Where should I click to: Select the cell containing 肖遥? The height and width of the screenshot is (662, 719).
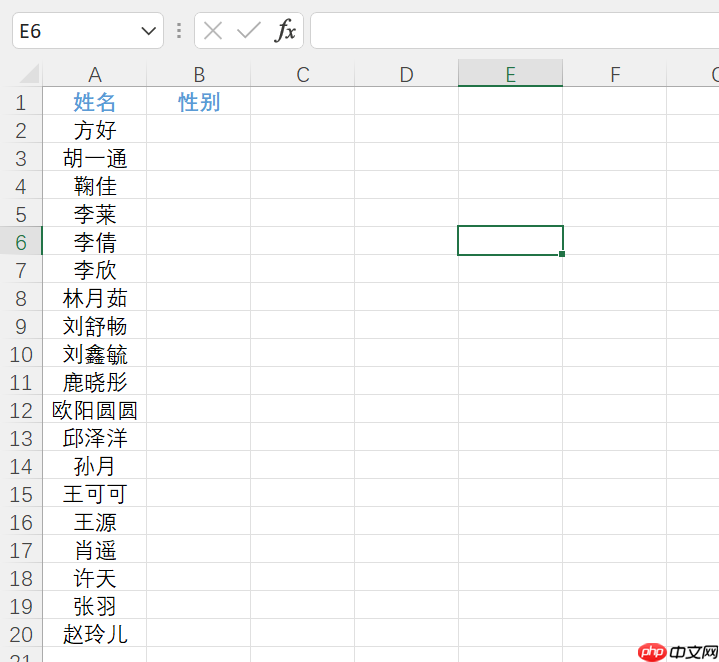tap(94, 550)
